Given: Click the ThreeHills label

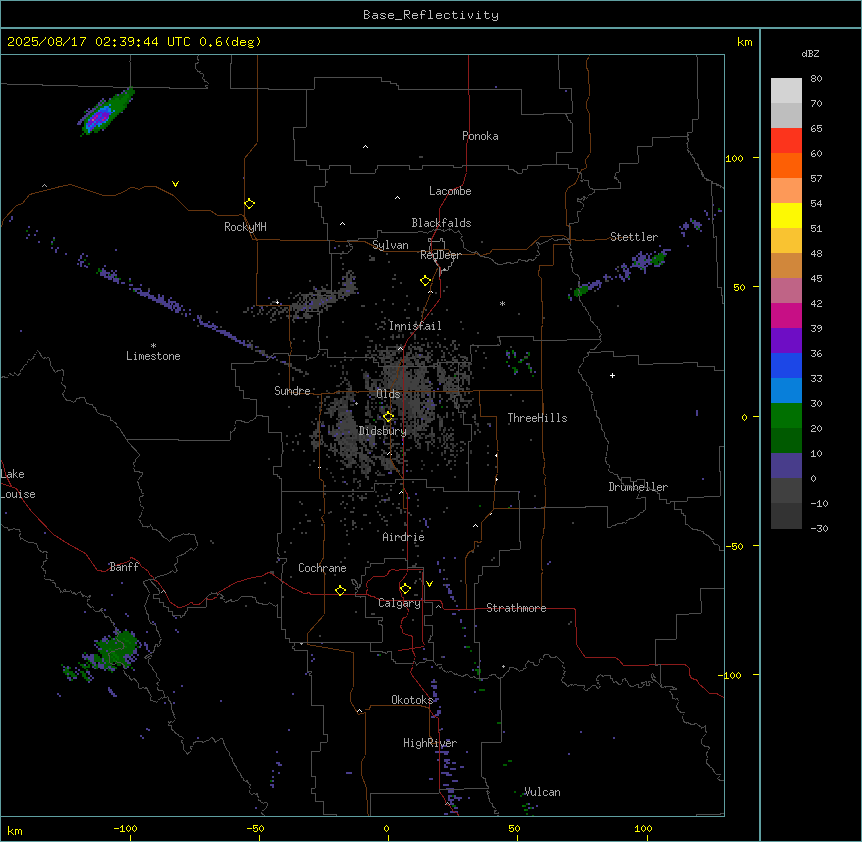Looking at the screenshot, I should [x=537, y=418].
